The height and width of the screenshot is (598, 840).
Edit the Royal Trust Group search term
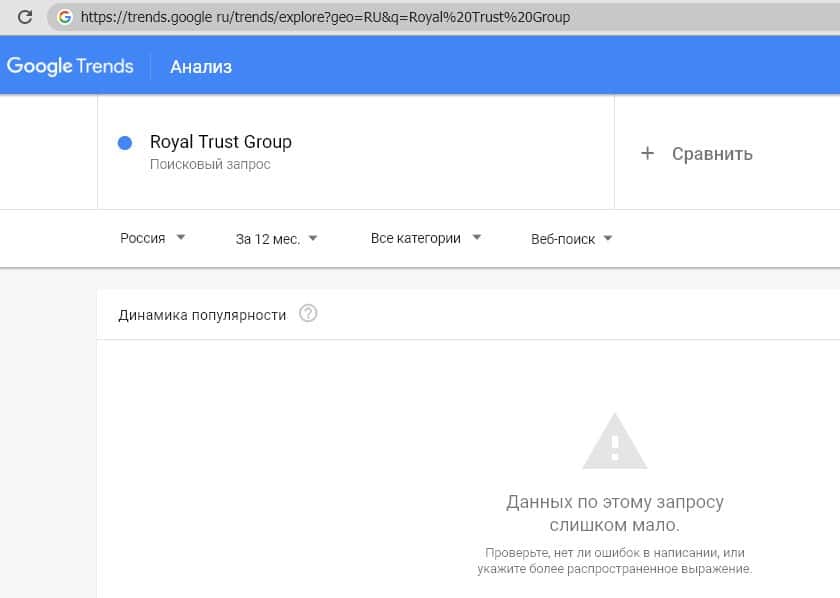tap(221, 141)
